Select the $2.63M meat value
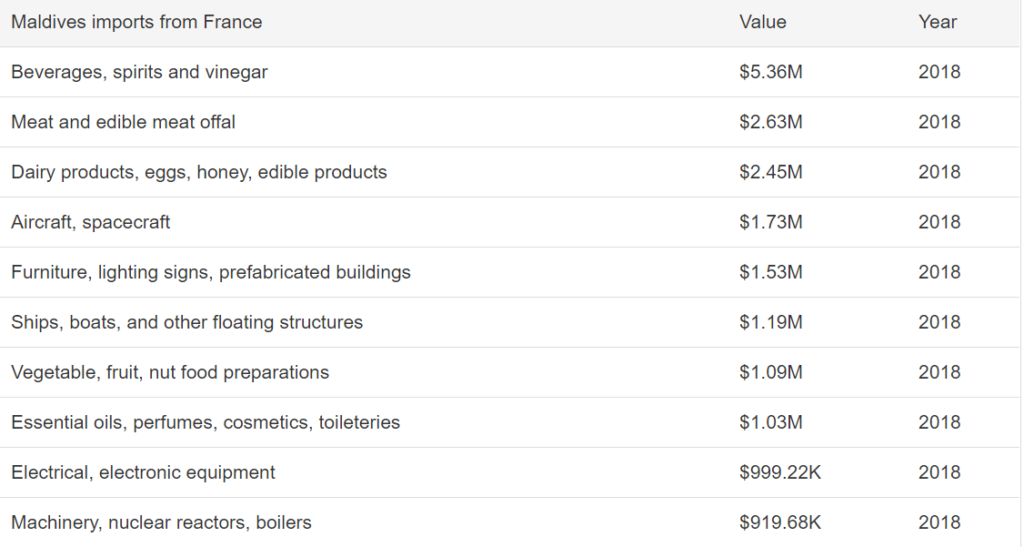The height and width of the screenshot is (547, 1024). click(x=771, y=122)
